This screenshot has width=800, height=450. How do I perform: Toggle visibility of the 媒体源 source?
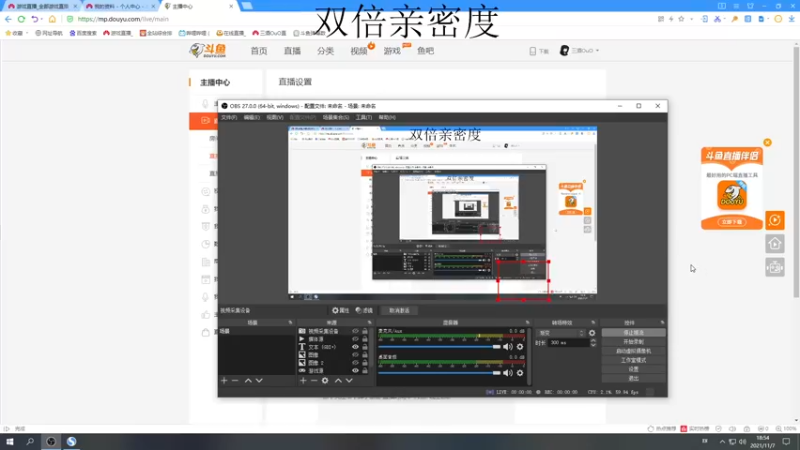click(355, 339)
